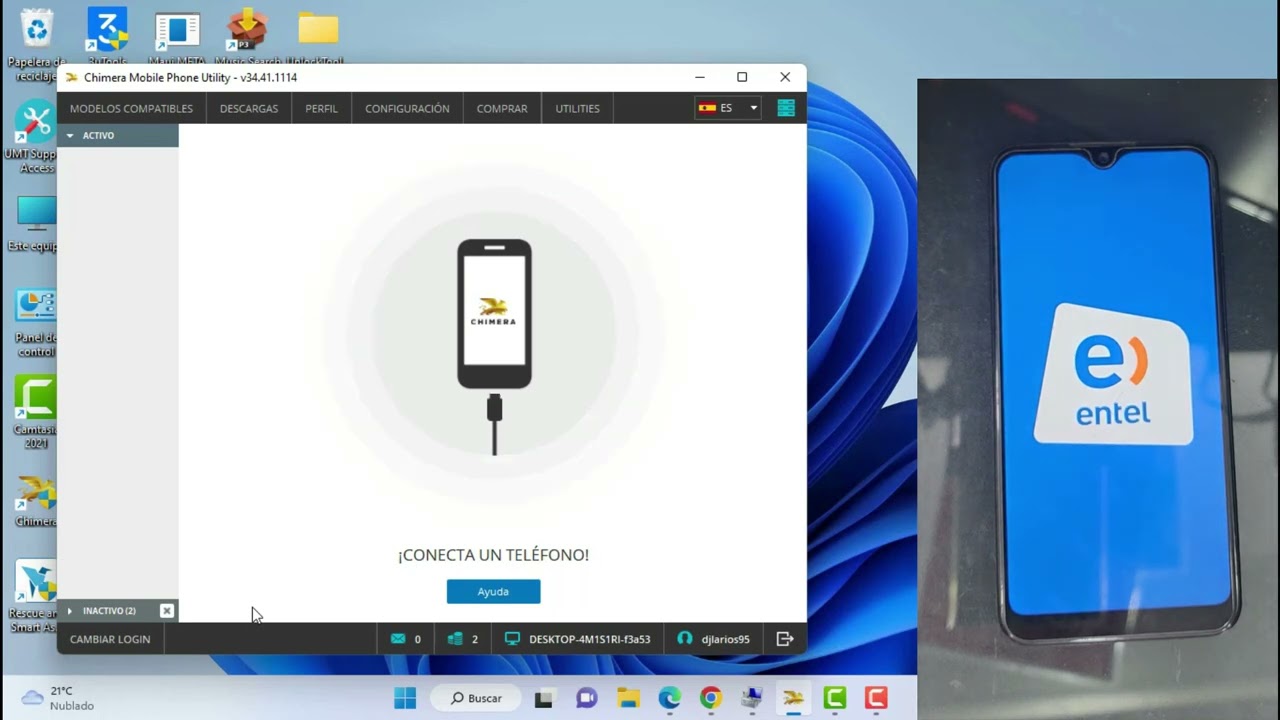Open the Maui META desktop shortcut

(177, 38)
